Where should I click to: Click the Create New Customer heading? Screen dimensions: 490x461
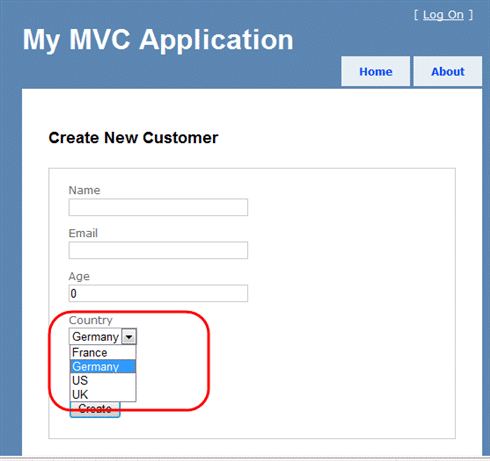pyautogui.click(x=133, y=138)
